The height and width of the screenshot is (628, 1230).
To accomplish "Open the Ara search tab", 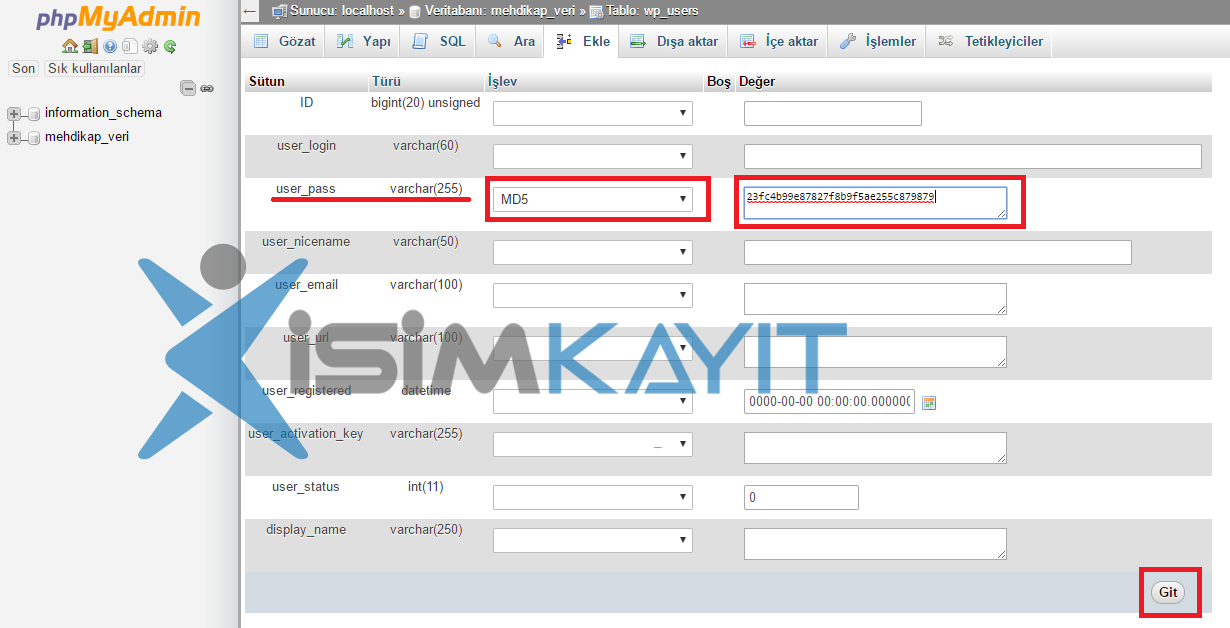I will [x=511, y=41].
